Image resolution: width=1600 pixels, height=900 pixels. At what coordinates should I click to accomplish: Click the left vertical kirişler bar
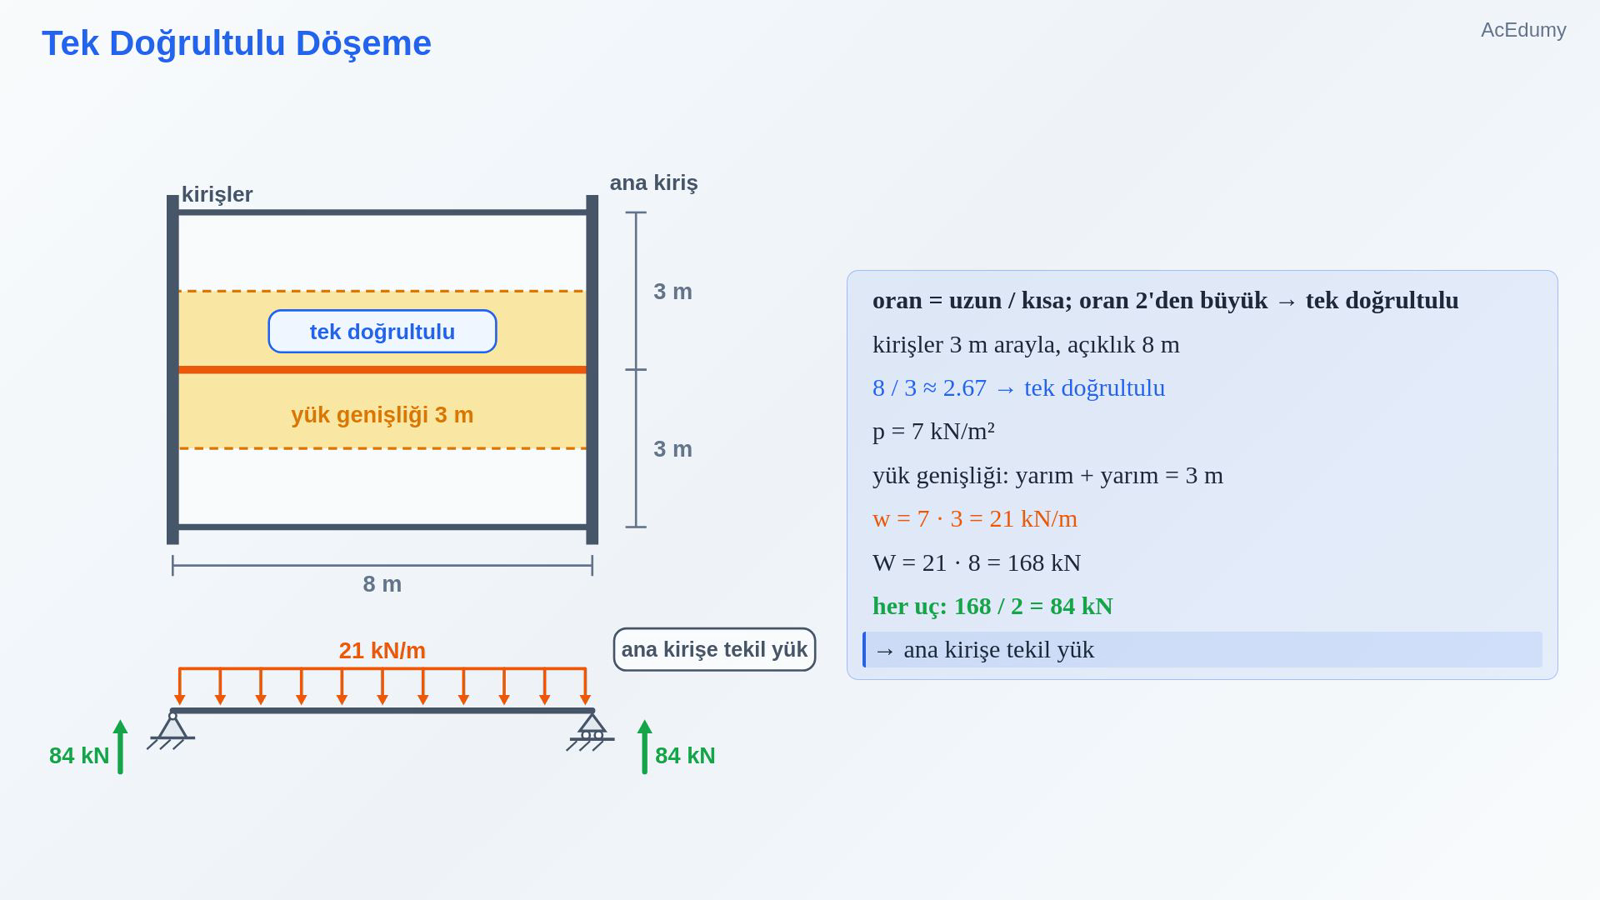click(172, 370)
